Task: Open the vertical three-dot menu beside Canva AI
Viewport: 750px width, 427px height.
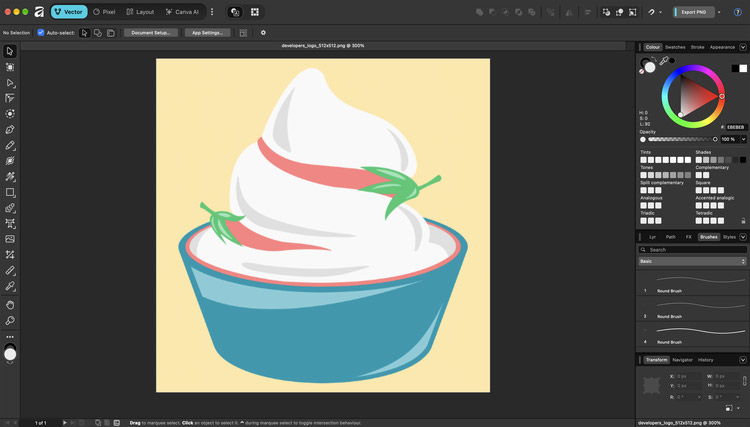Action: coord(212,12)
